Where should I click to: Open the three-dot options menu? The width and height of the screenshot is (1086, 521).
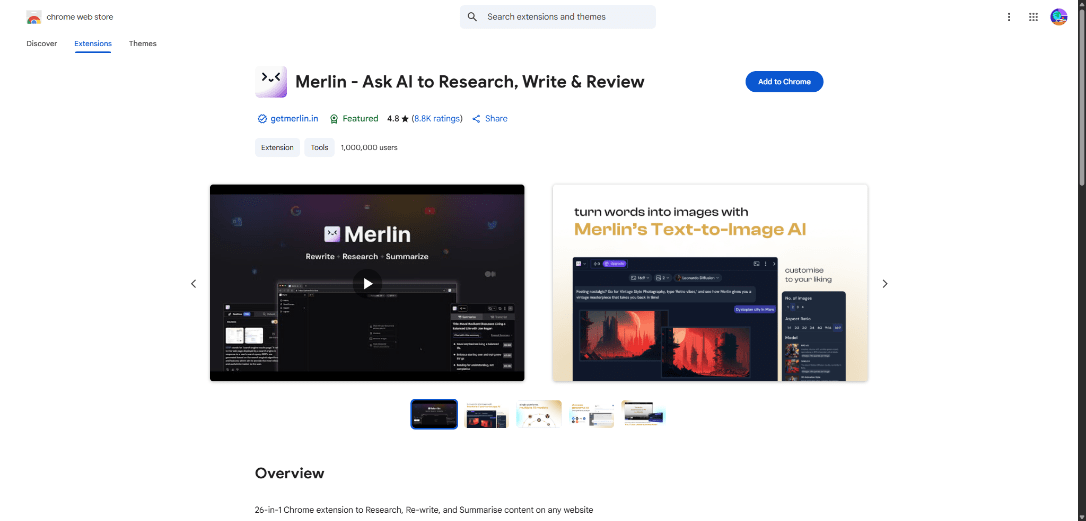1009,17
